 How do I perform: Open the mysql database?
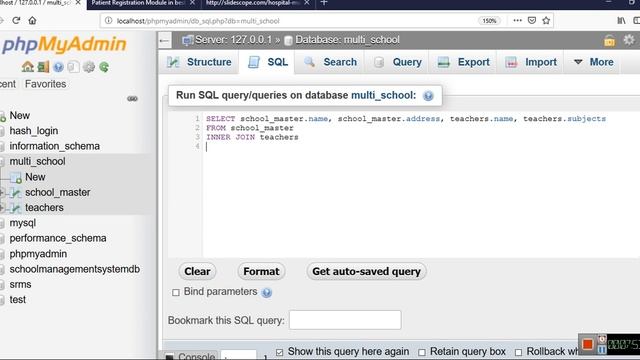point(22,223)
